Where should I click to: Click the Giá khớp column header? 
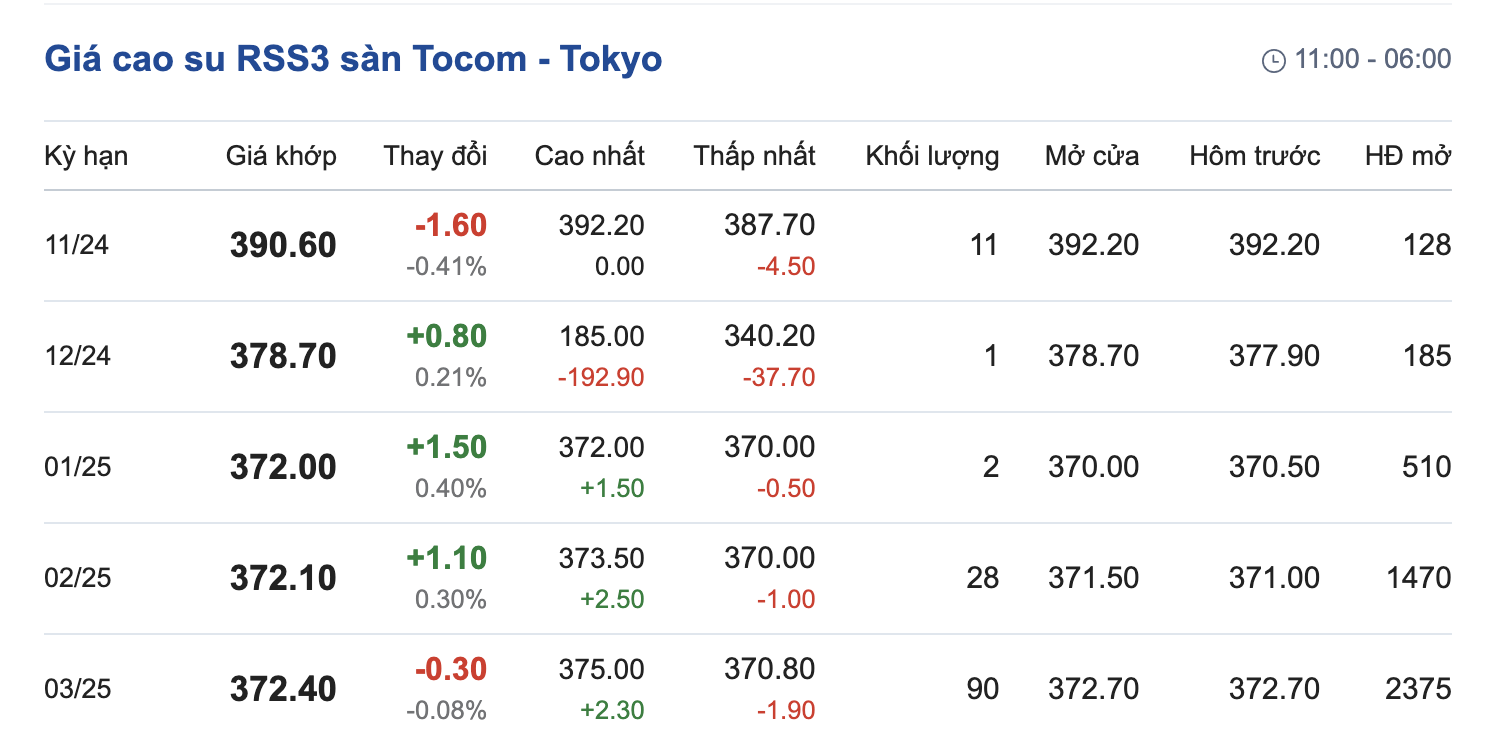coord(281,156)
